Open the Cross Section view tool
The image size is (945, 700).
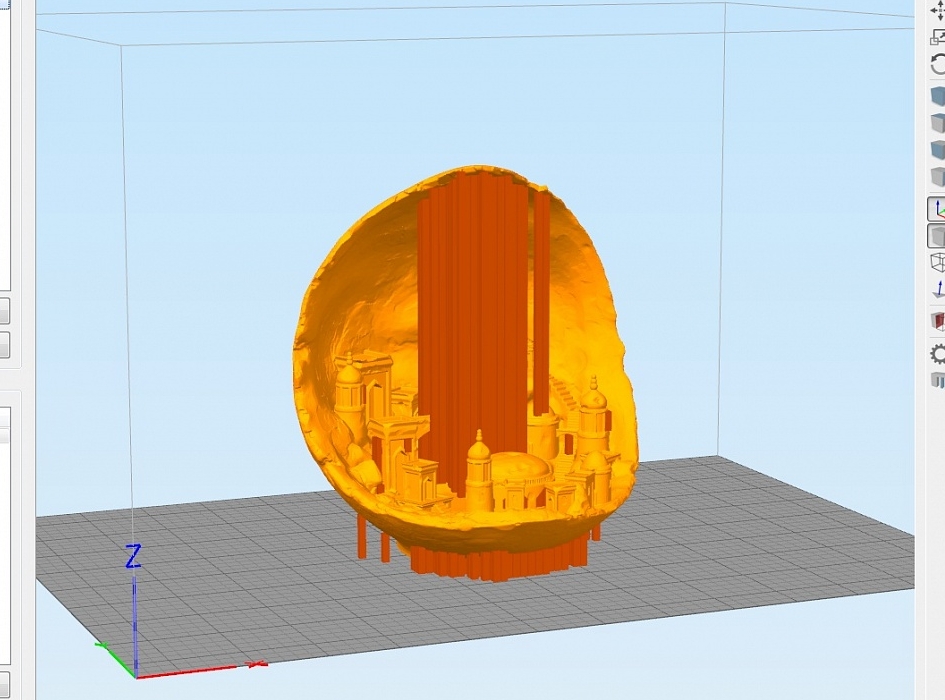(x=938, y=320)
